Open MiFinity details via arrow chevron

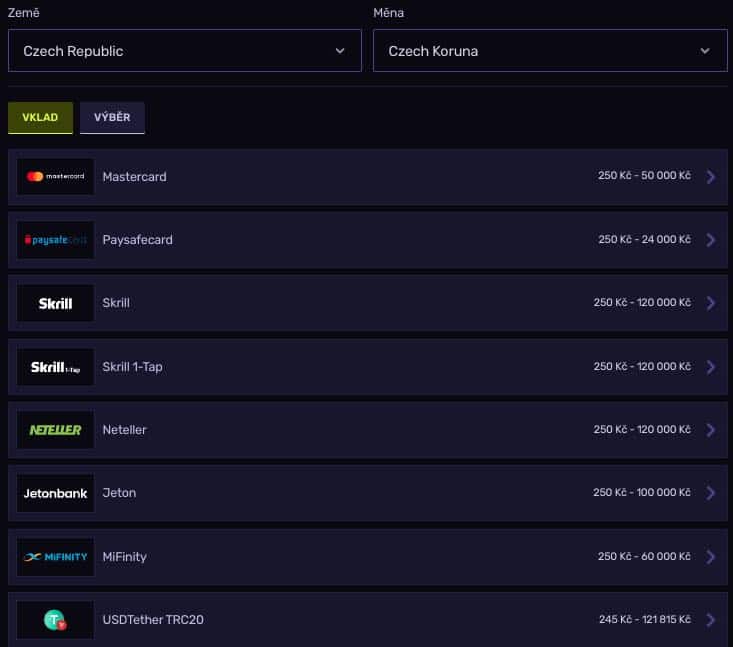711,557
